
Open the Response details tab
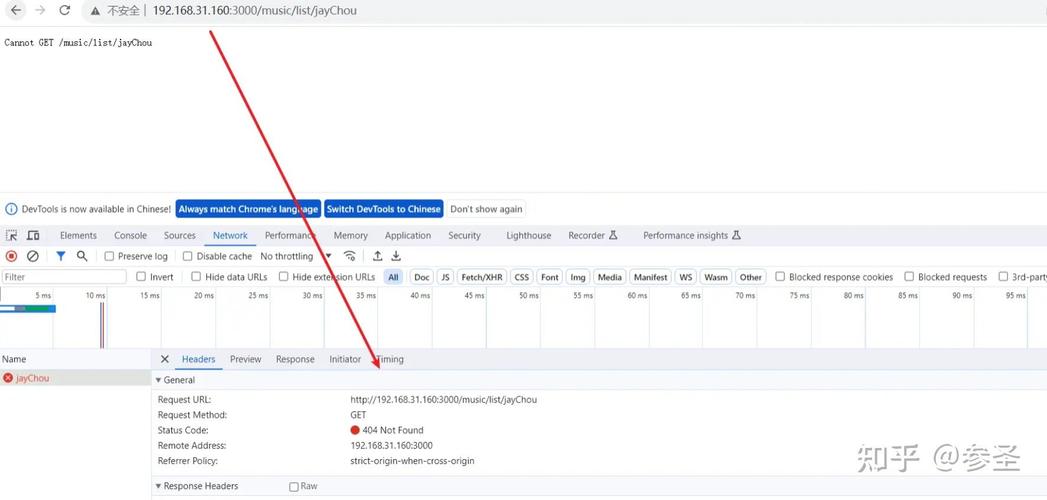[295, 359]
